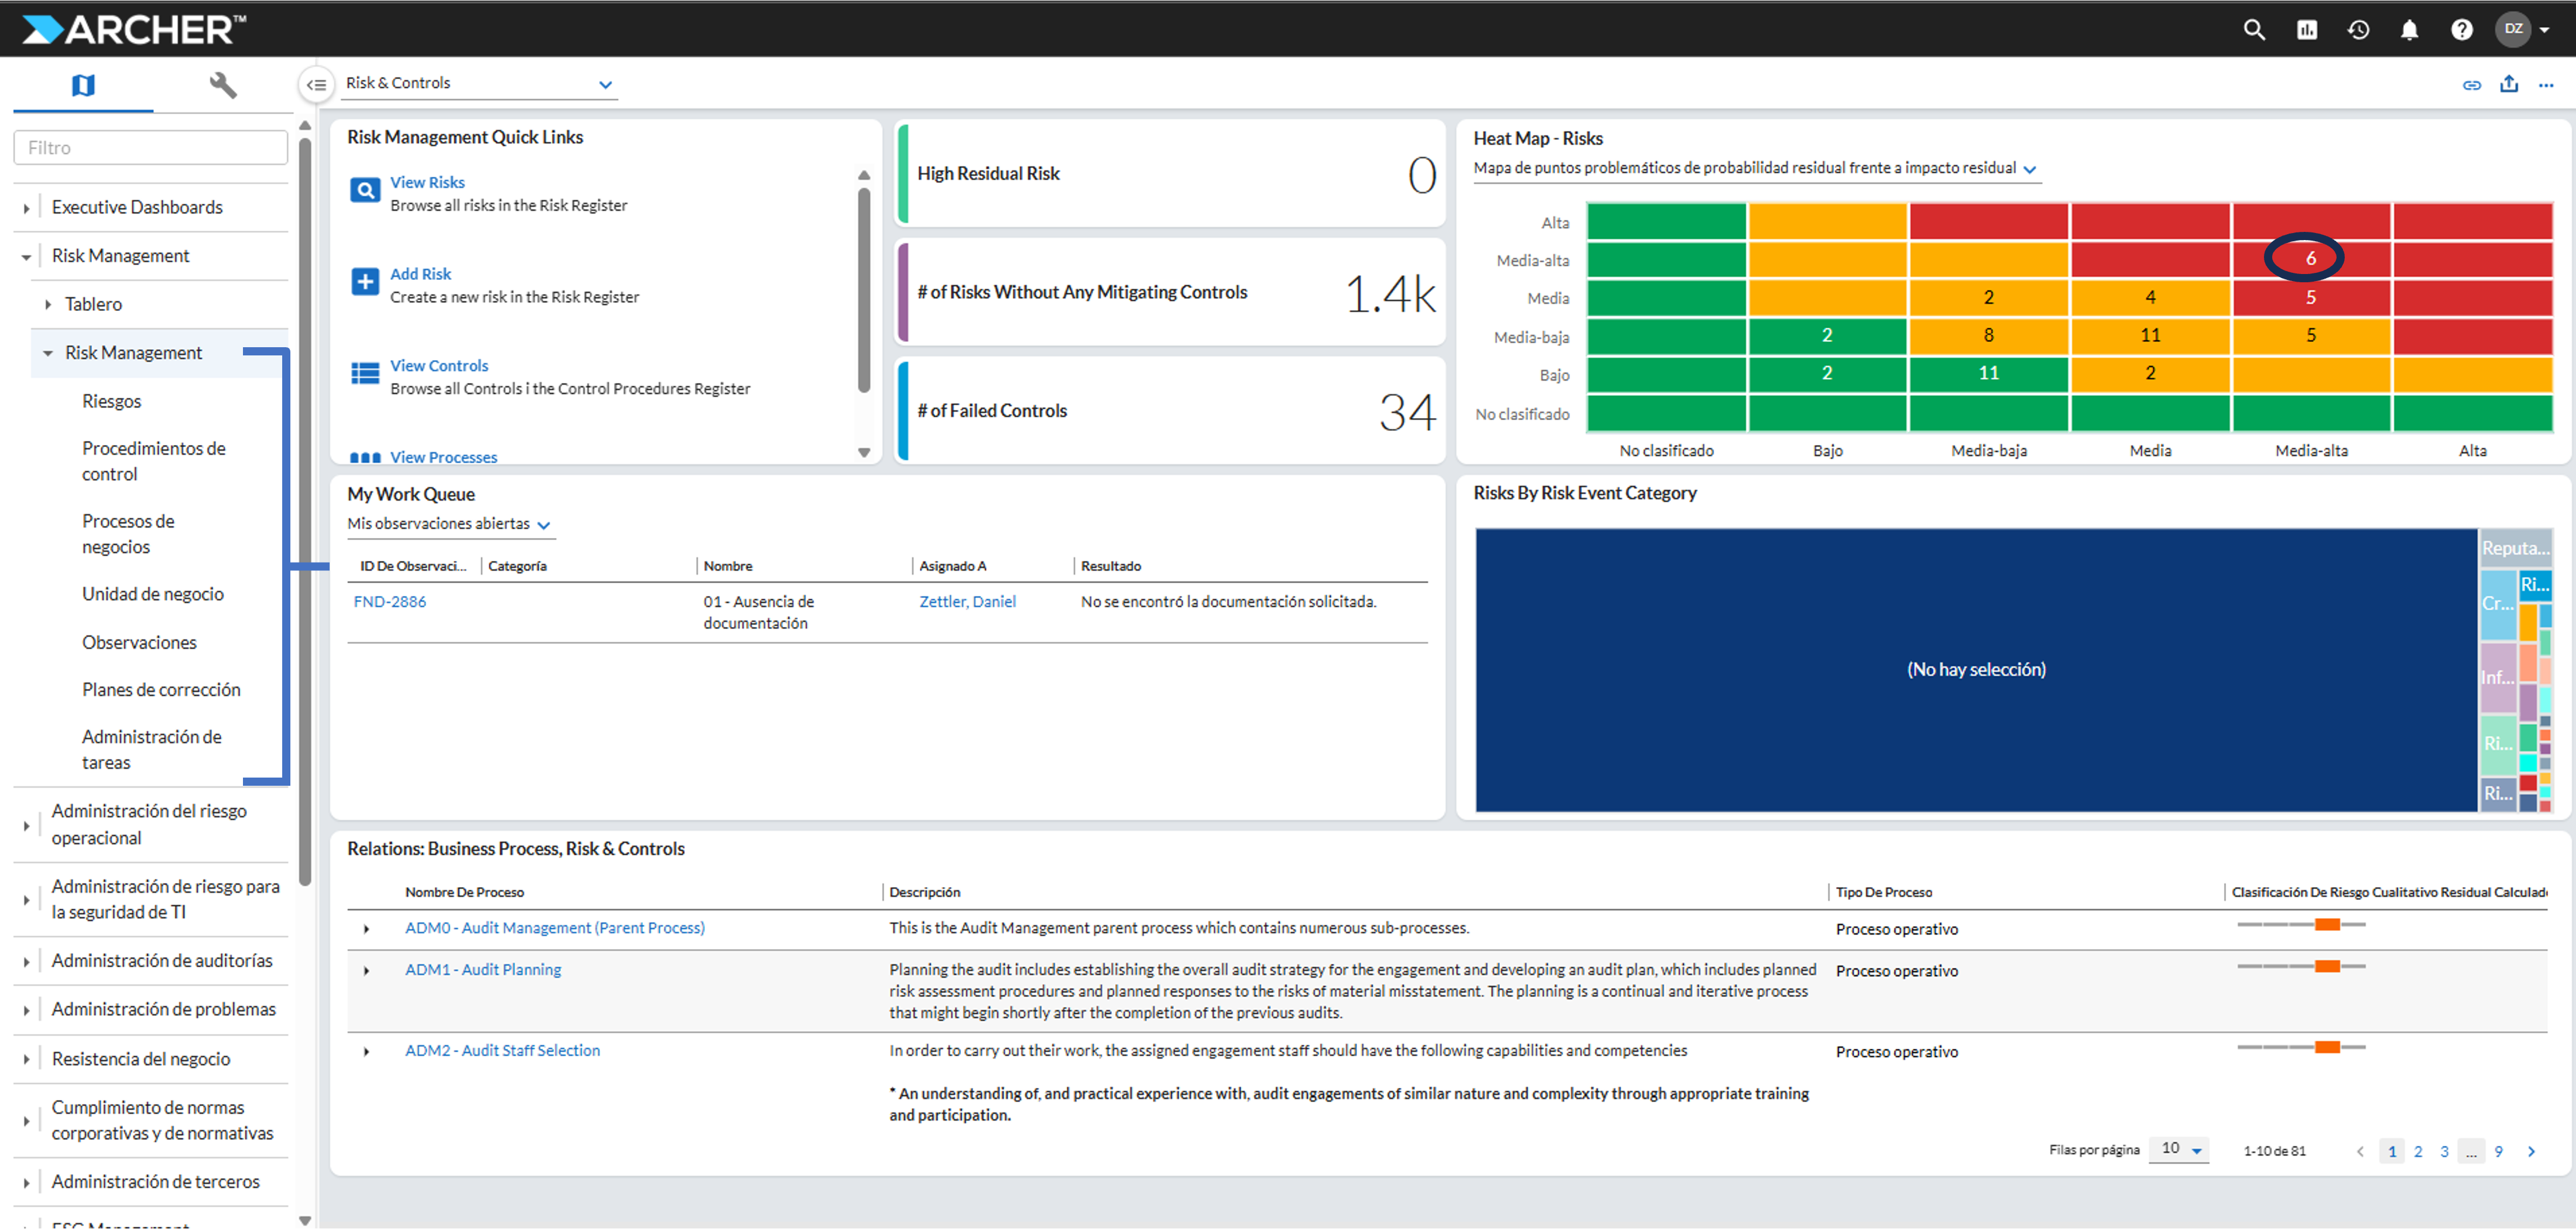Click the heat map cell showing 11 in Bajo row

click(x=1988, y=373)
